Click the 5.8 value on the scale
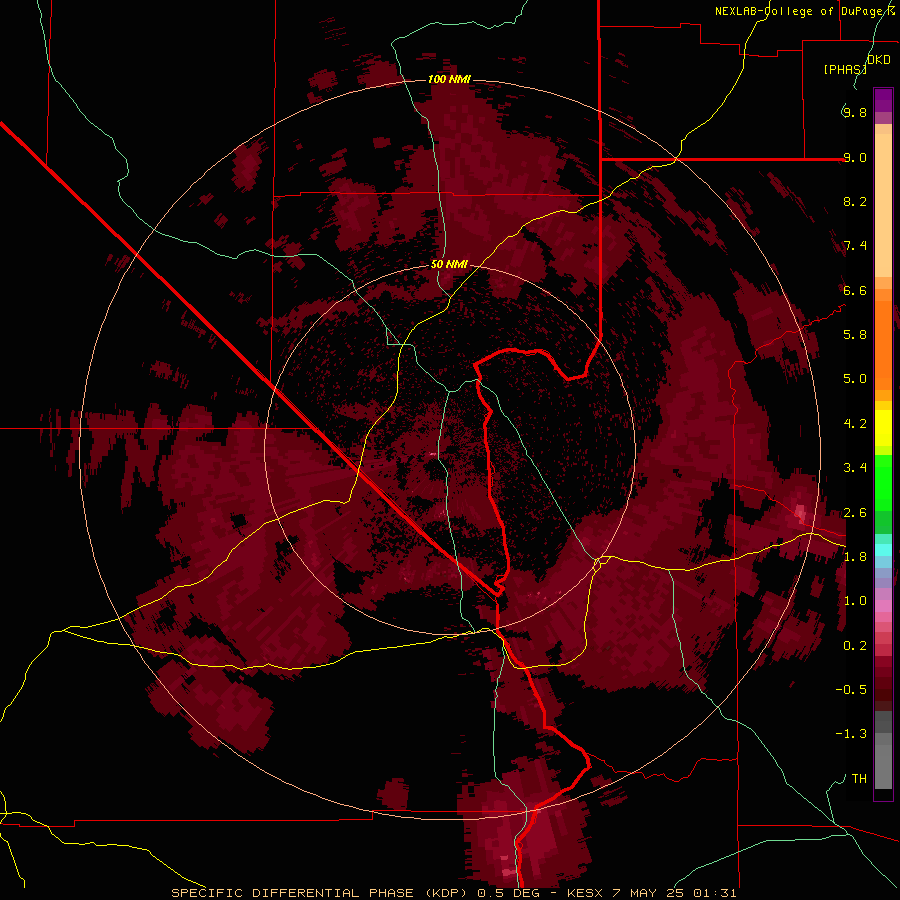This screenshot has width=900, height=900. (x=855, y=335)
